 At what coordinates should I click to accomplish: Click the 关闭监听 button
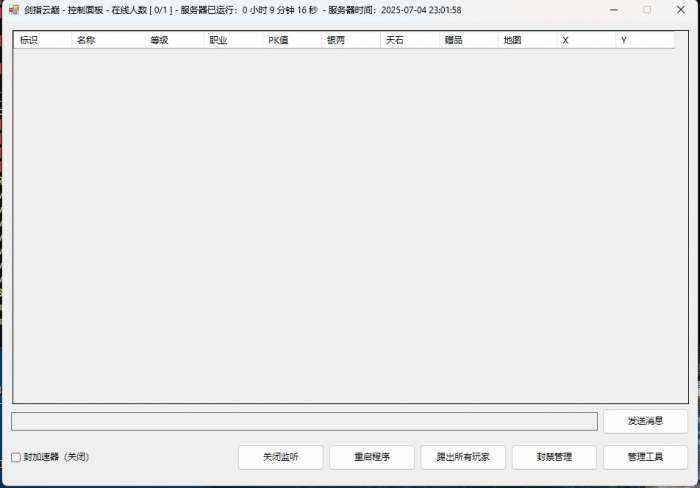(280, 457)
